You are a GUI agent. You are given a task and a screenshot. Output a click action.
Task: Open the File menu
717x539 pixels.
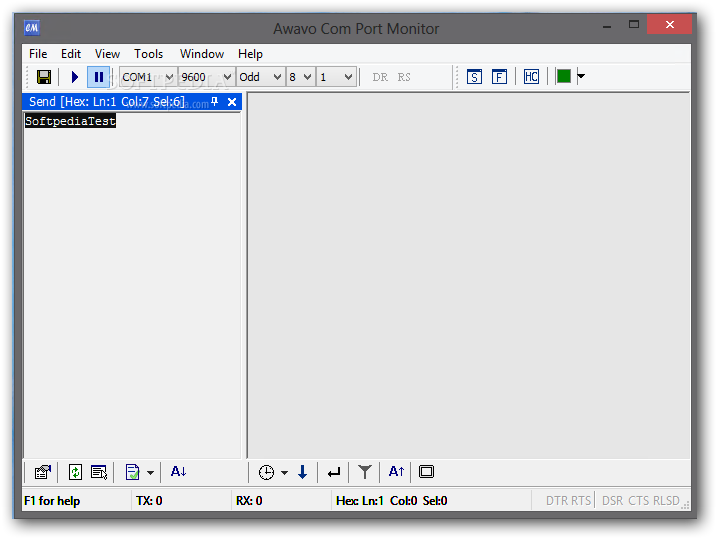(x=38, y=54)
